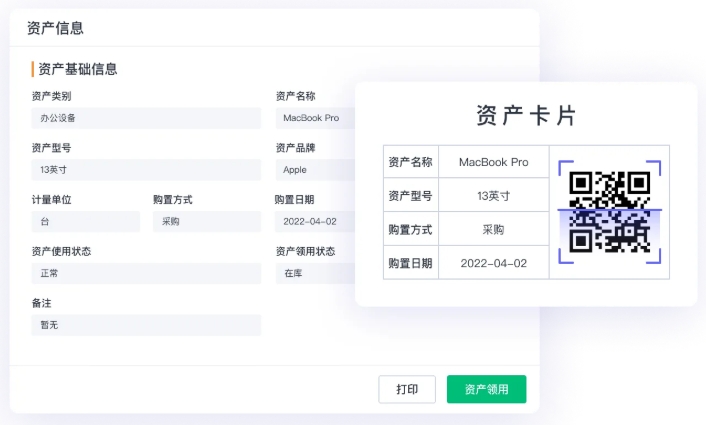This screenshot has width=706, height=425.
Task: Open the 资产使用状态 field showing 正常
Action: 145,273
